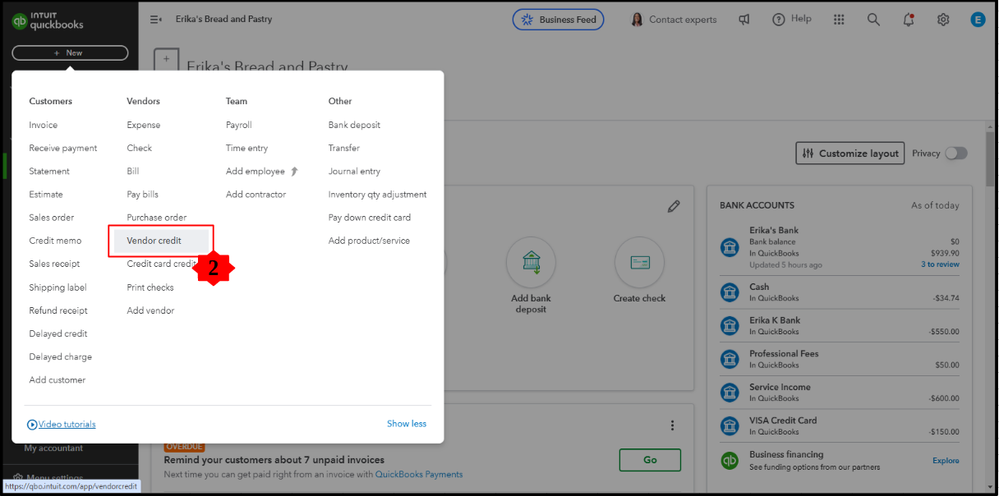Select Delayed credit
999x496 pixels.
coord(58,334)
